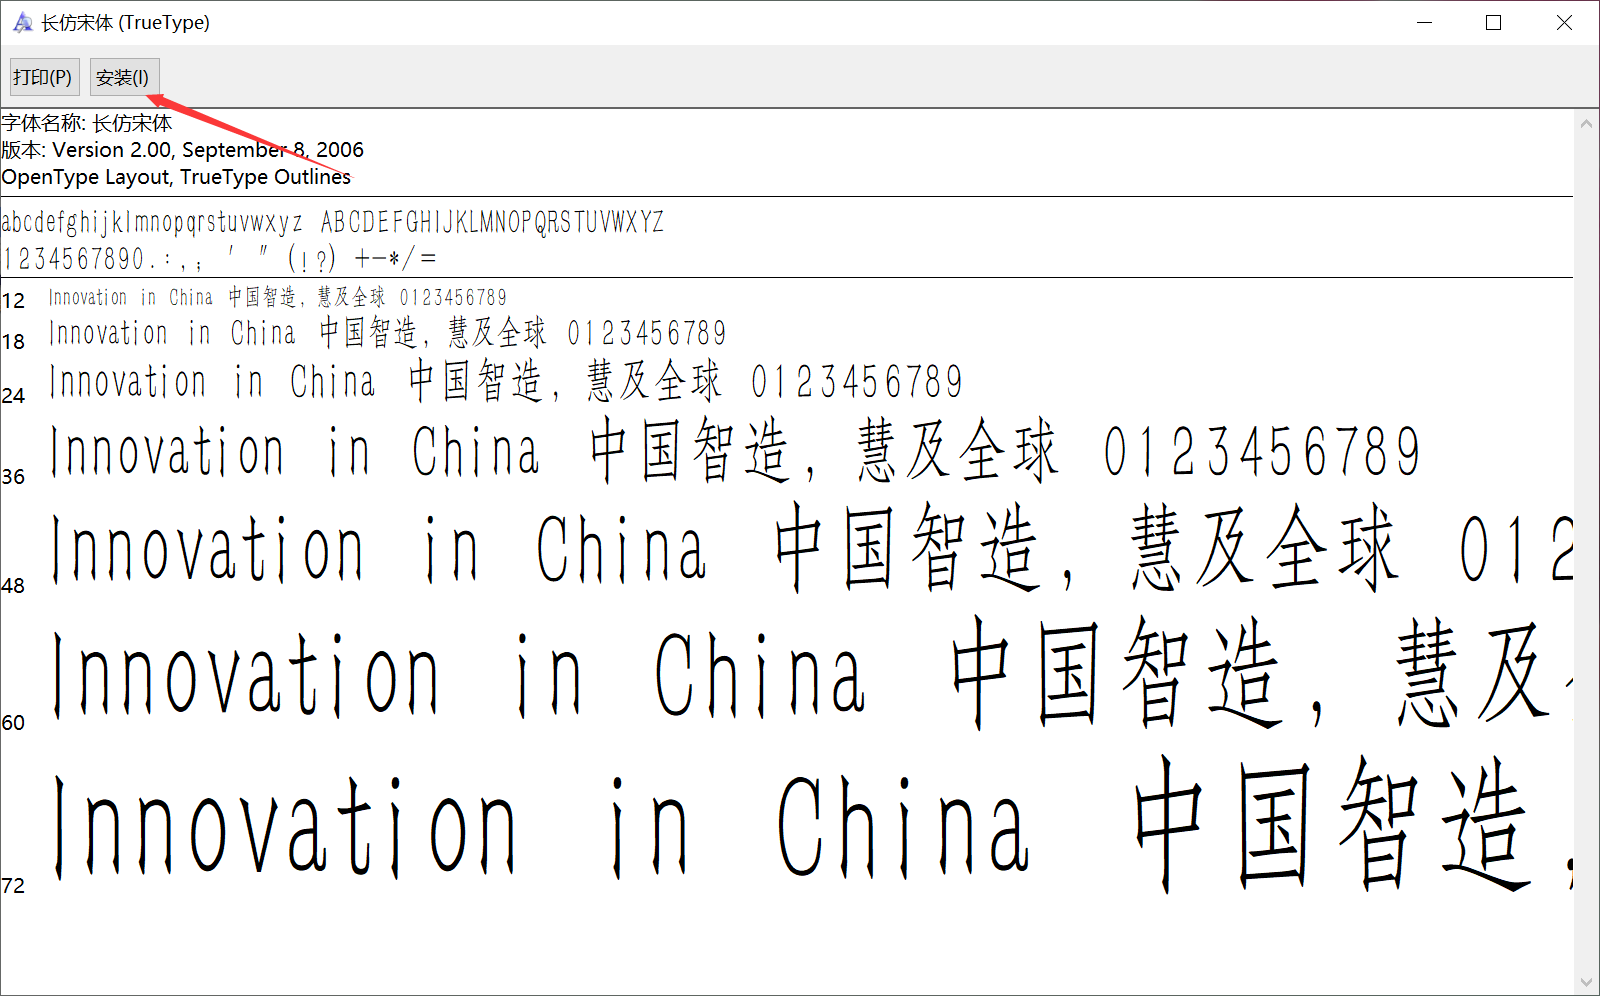Viewport: 1600px width, 996px height.
Task: Click the scrollbar up arrow
Action: click(x=1586, y=124)
